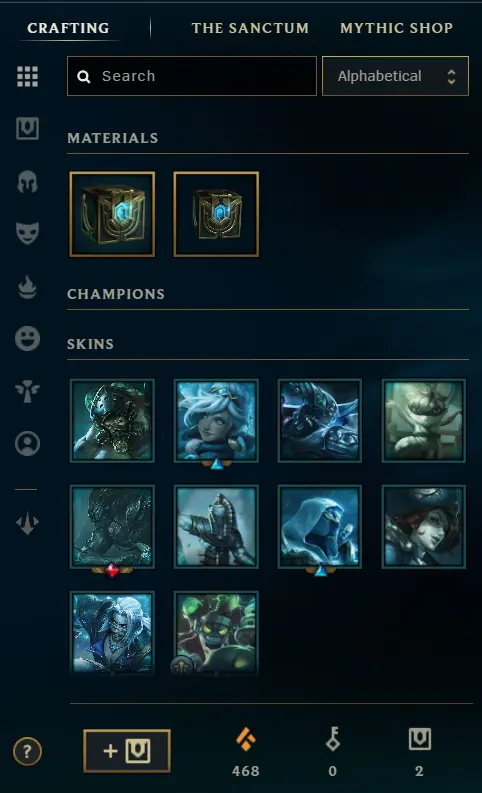Open the Mythic Shop tab
The width and height of the screenshot is (482, 793).
pos(397,28)
